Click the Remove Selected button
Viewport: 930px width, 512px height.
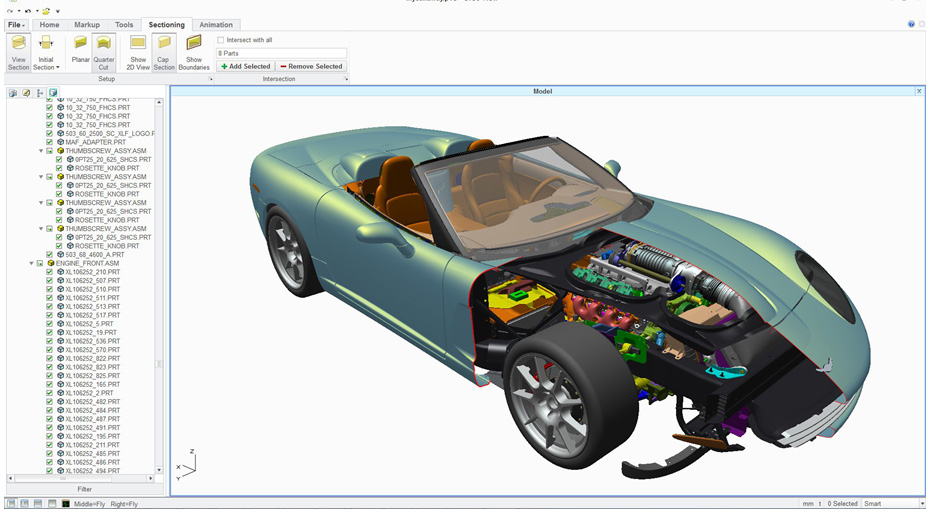[x=311, y=66]
